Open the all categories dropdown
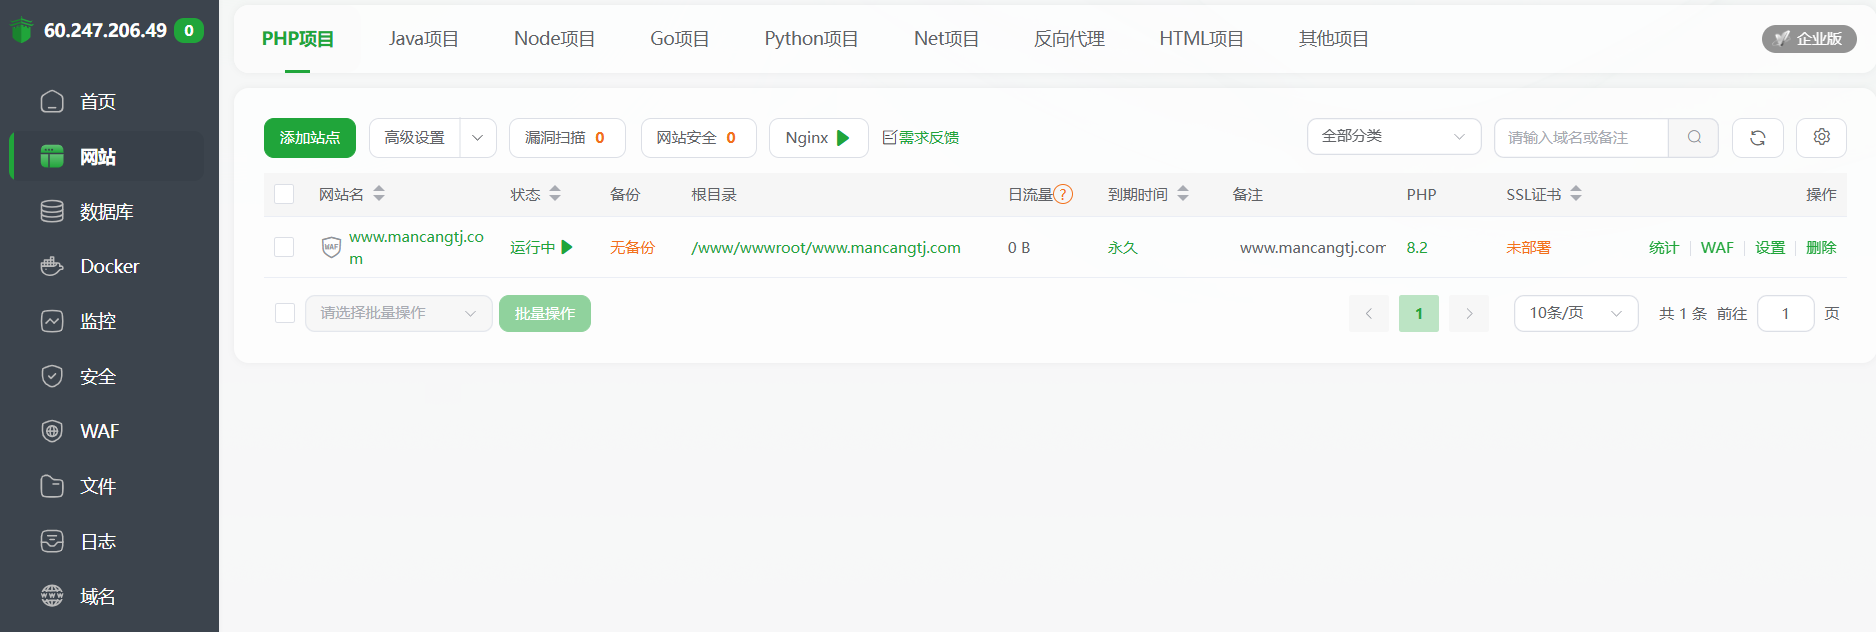 pyautogui.click(x=1393, y=137)
